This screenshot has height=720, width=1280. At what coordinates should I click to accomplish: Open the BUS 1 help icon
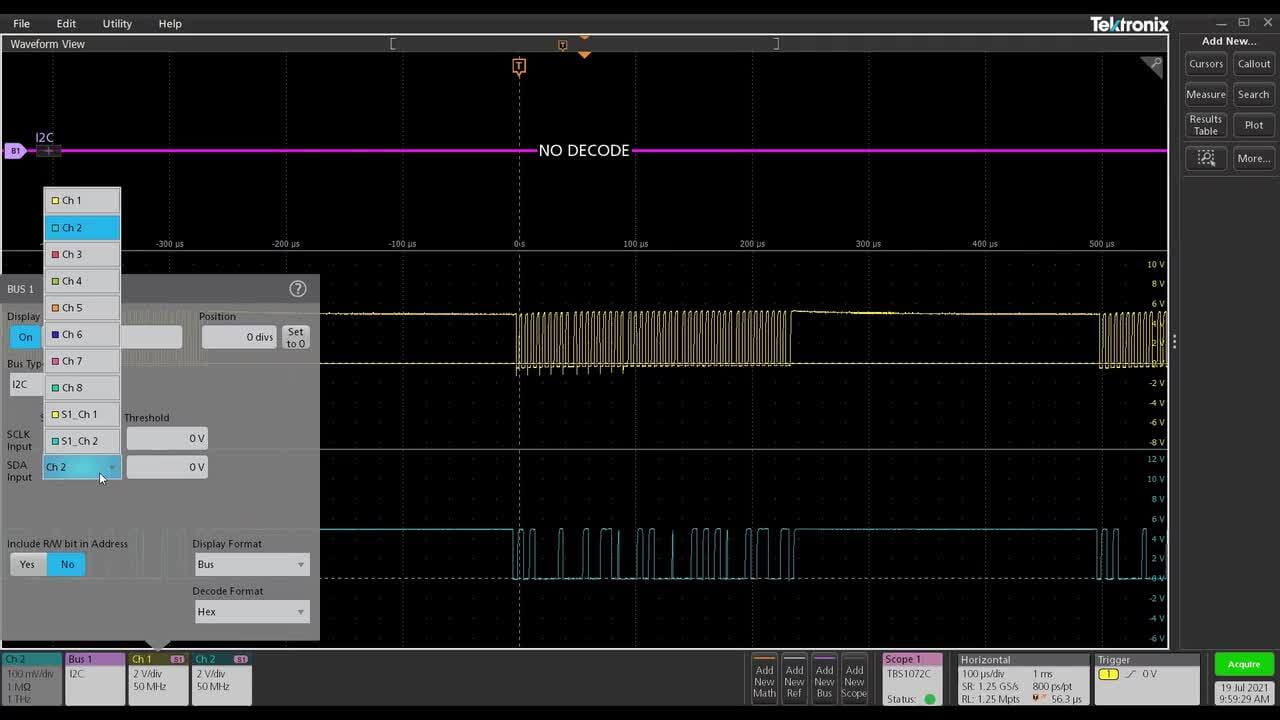point(297,289)
